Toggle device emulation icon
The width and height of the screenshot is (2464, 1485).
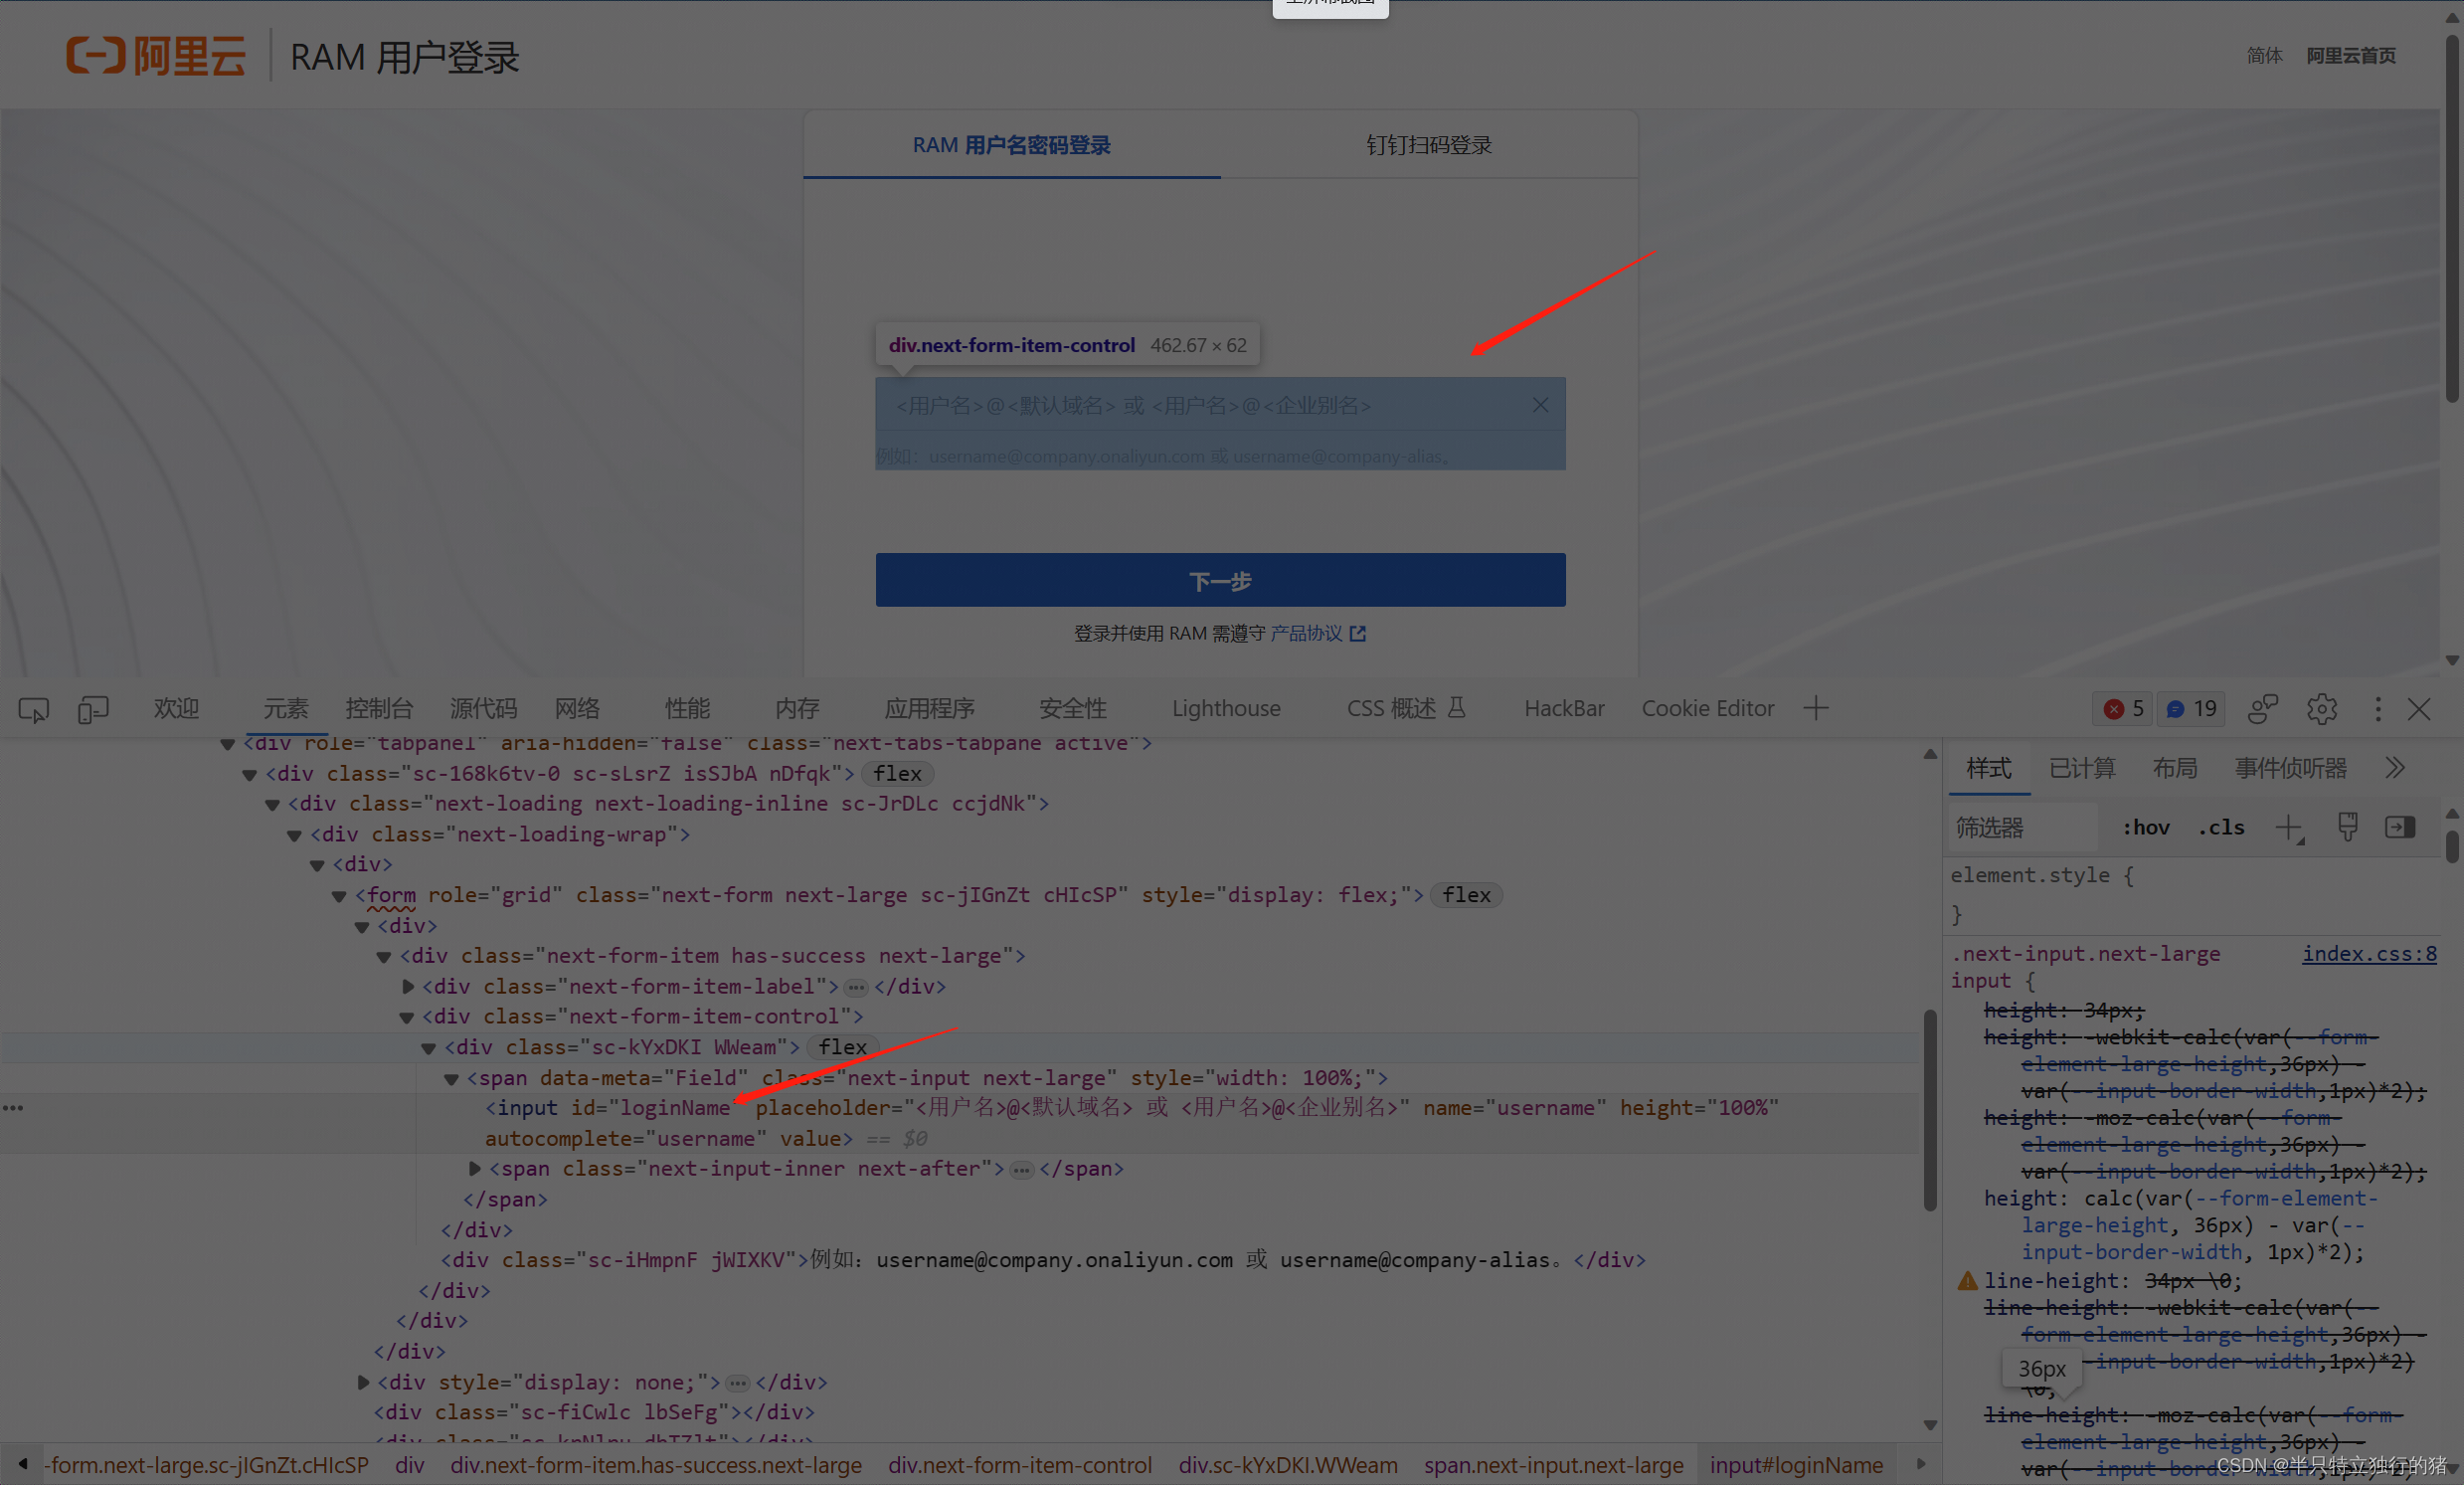(x=93, y=709)
